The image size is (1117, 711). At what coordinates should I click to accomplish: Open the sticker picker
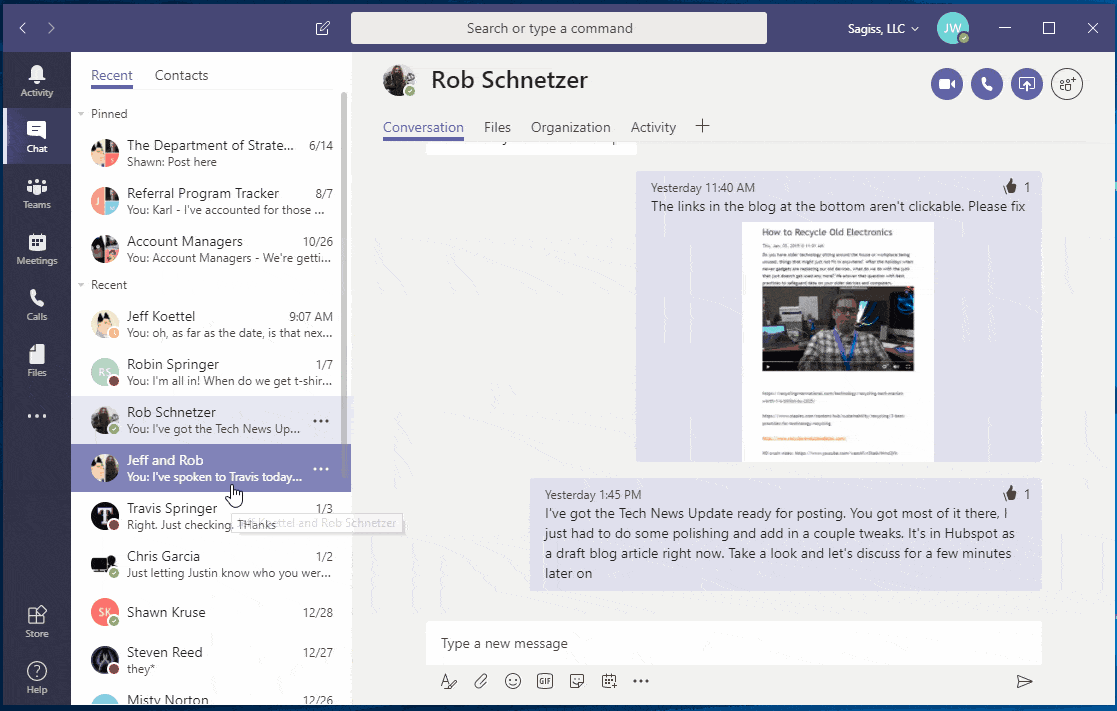[577, 681]
